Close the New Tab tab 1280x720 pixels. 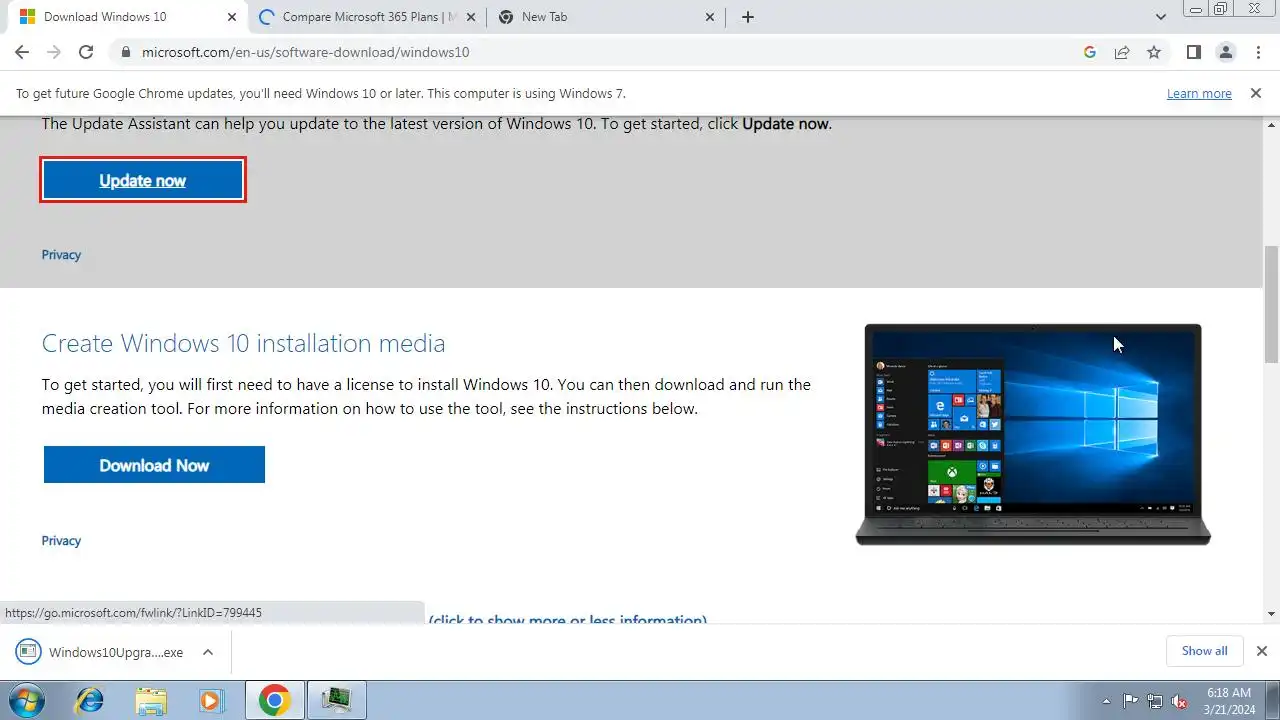tap(710, 17)
